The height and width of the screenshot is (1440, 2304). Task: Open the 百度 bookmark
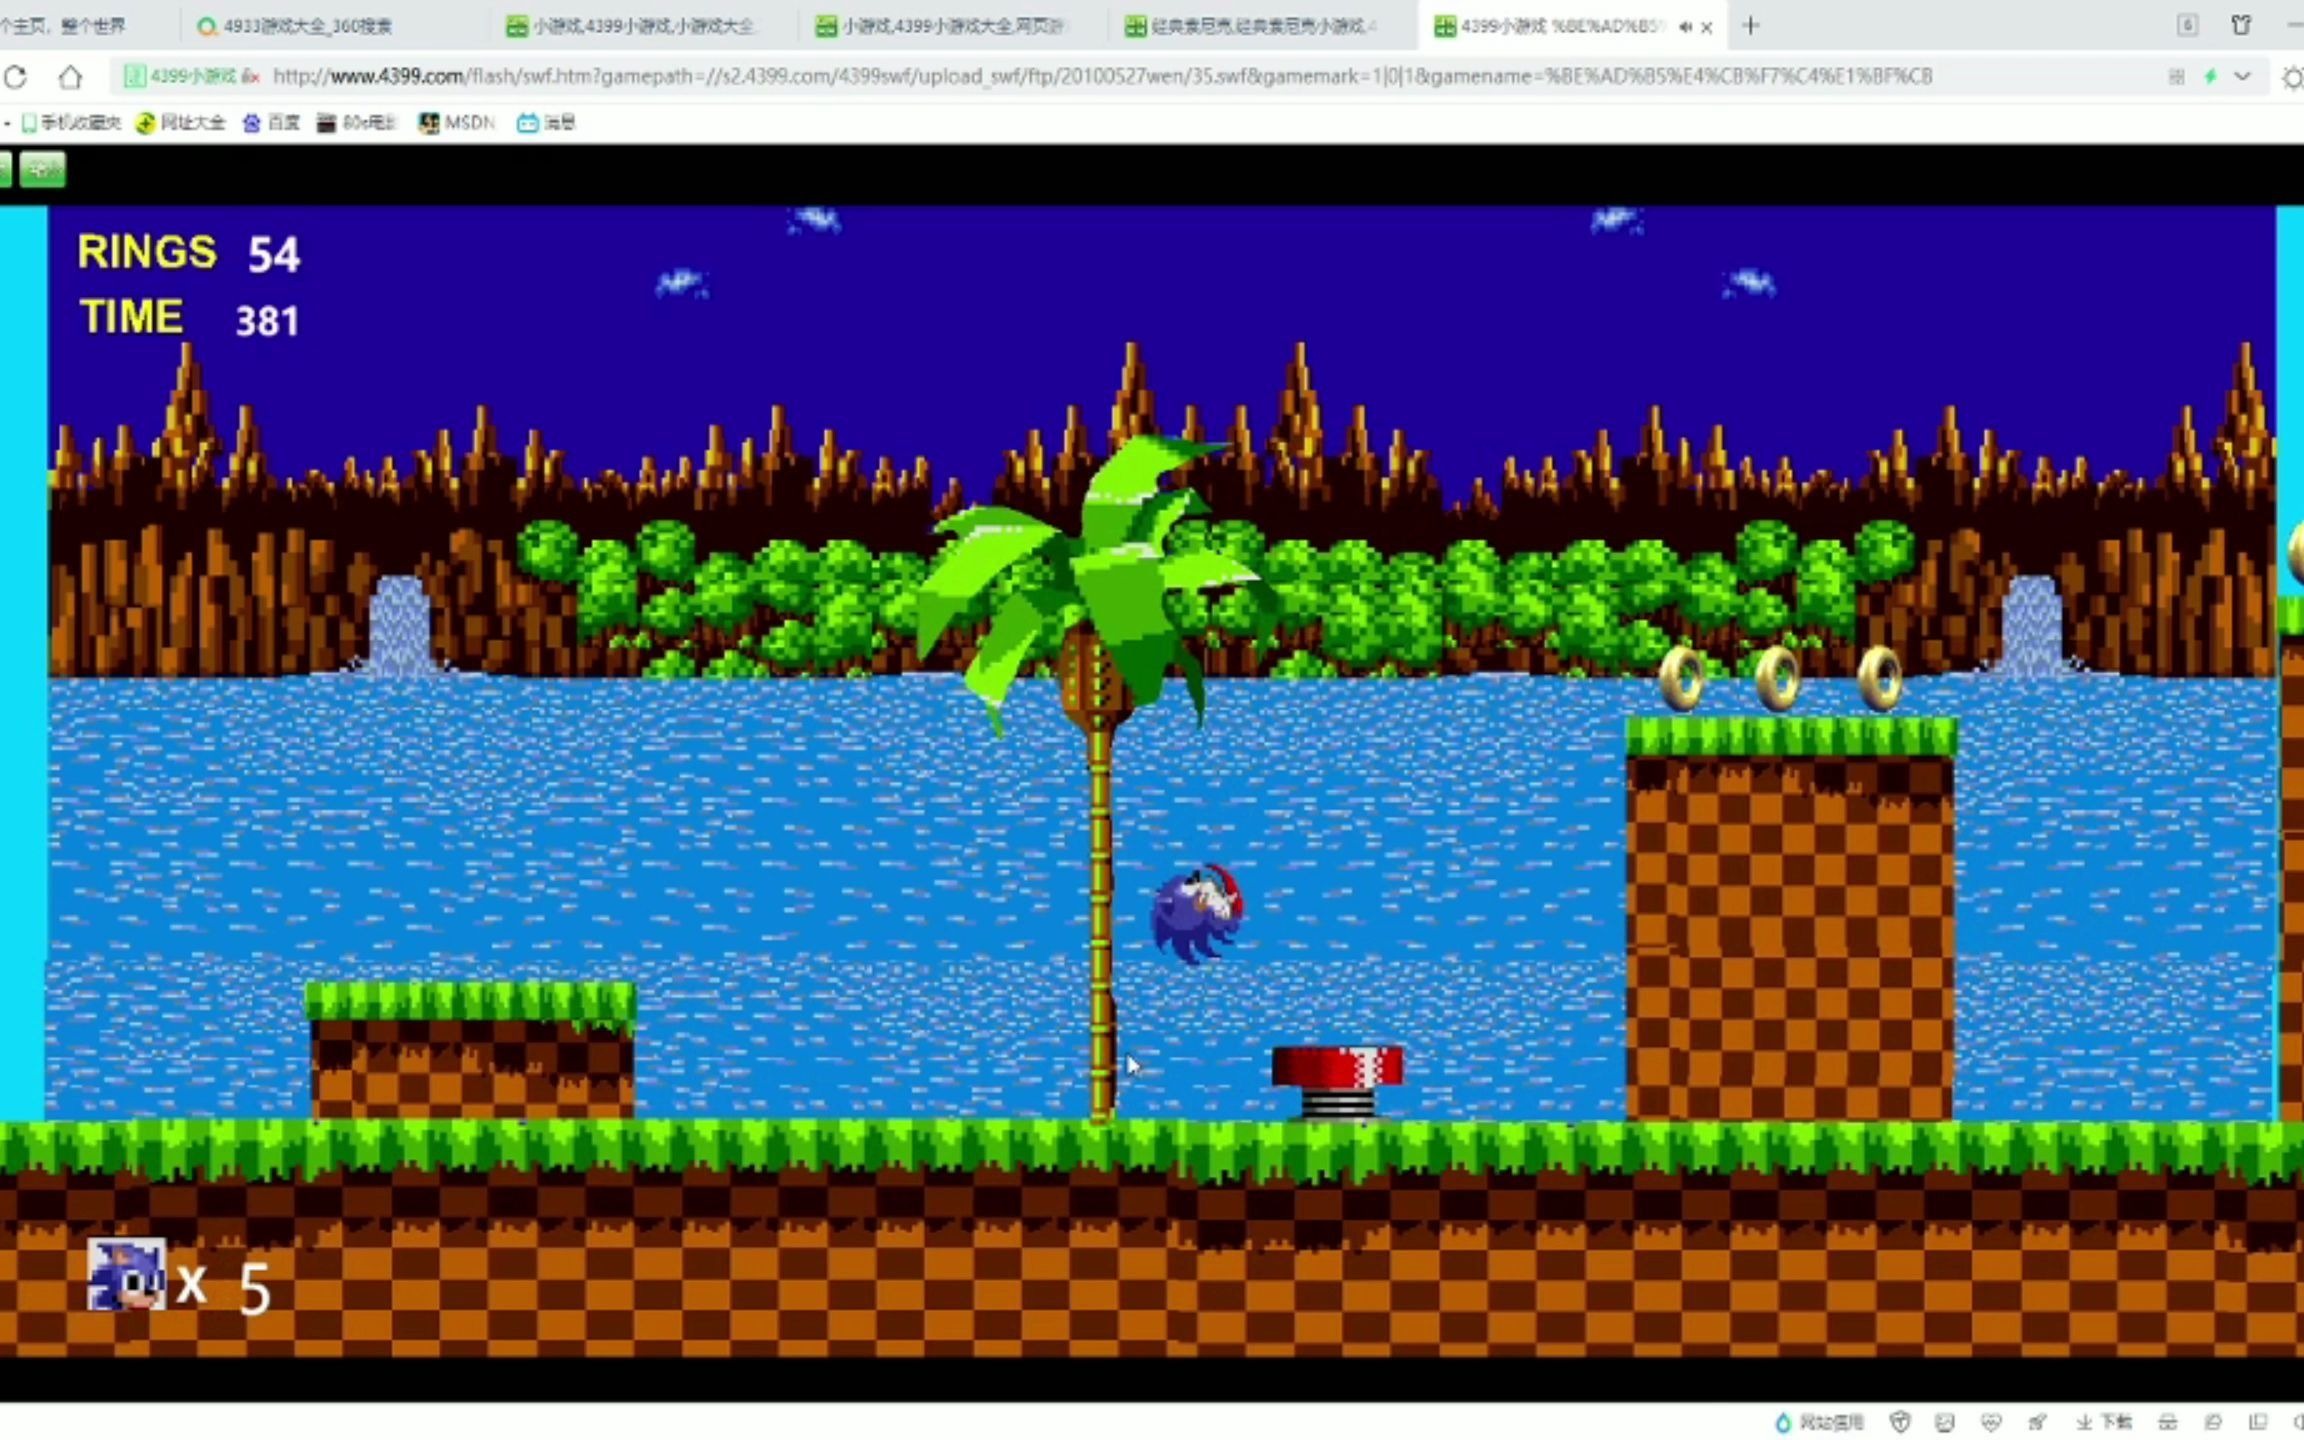272,122
